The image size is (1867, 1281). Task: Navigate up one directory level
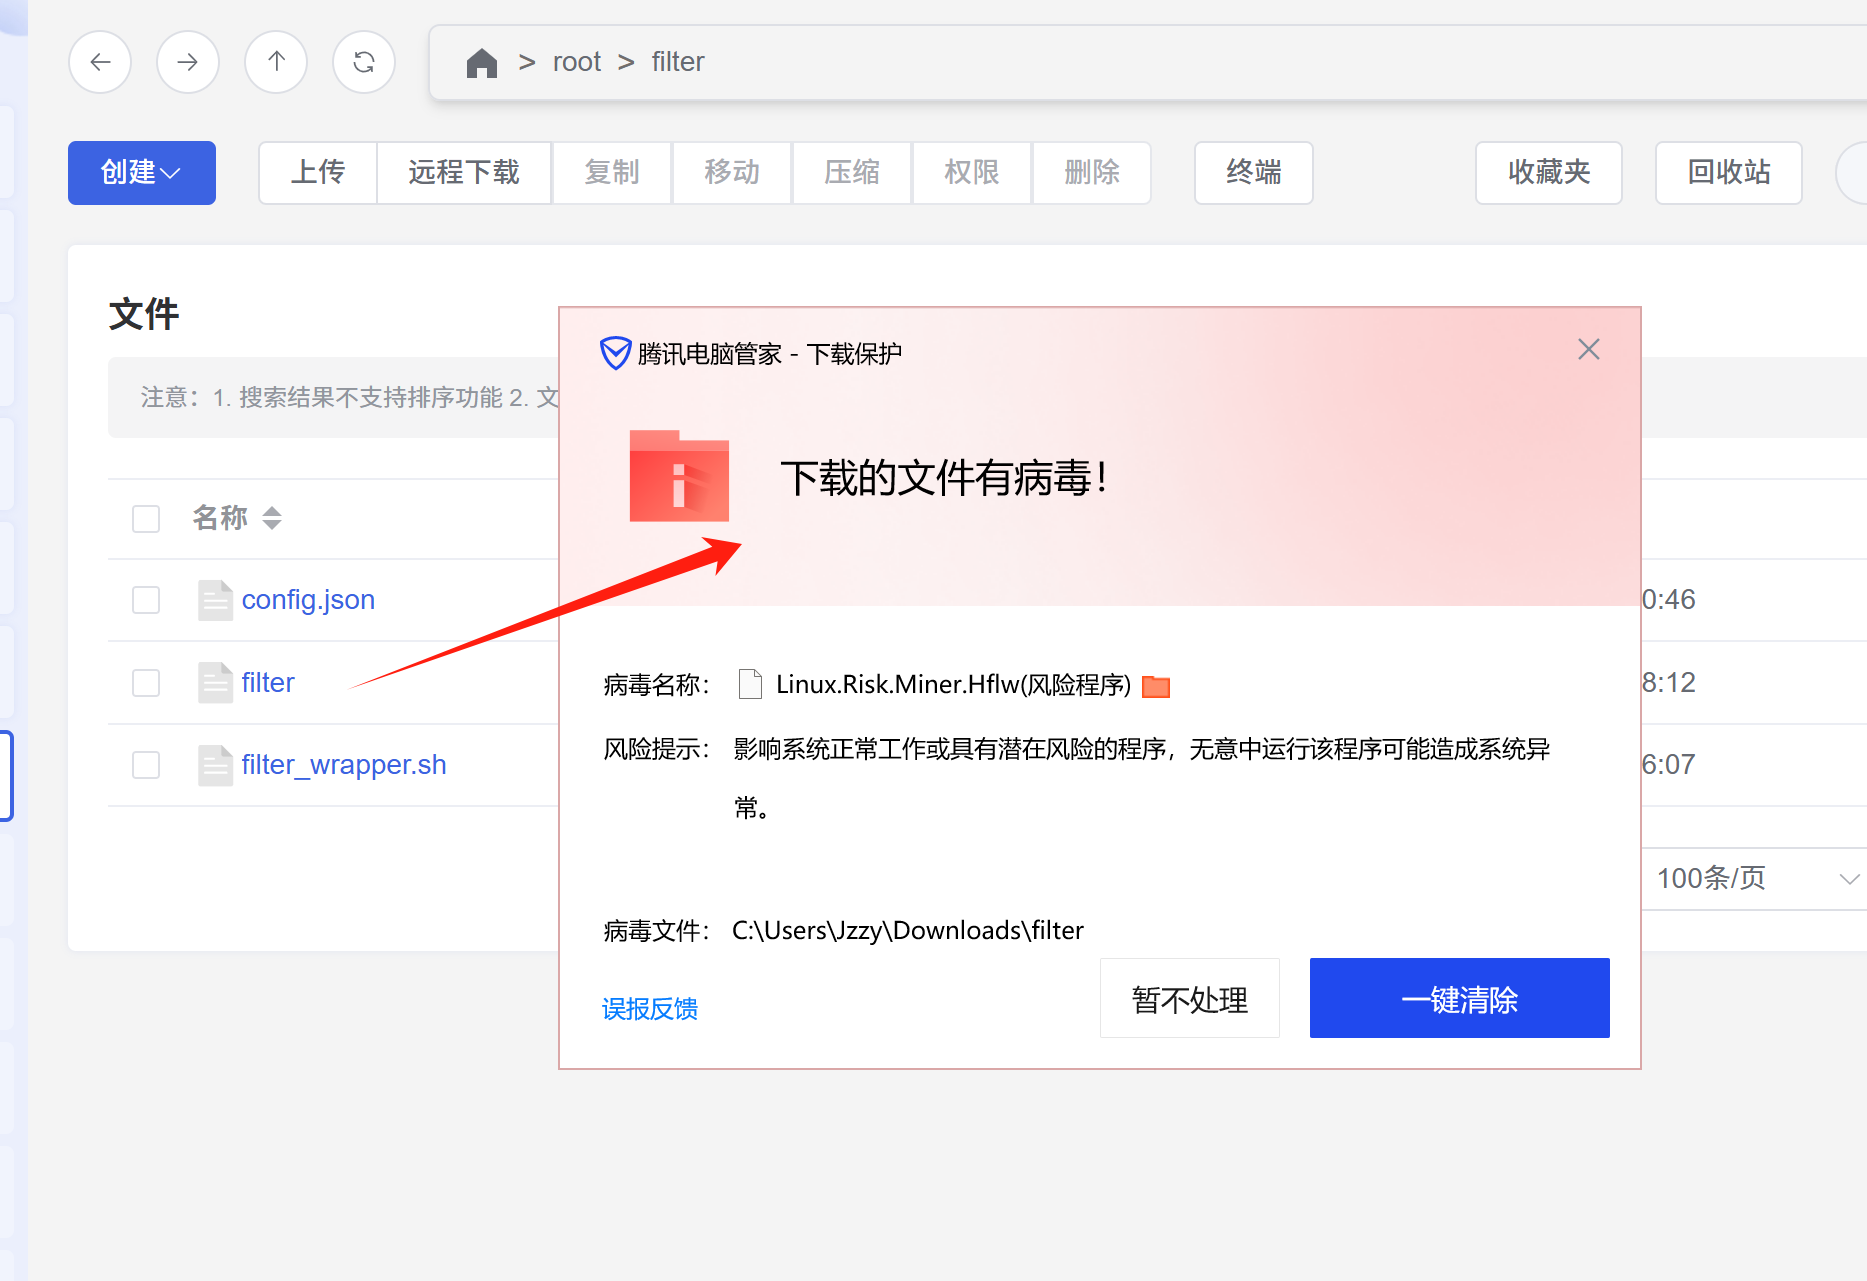(x=276, y=62)
